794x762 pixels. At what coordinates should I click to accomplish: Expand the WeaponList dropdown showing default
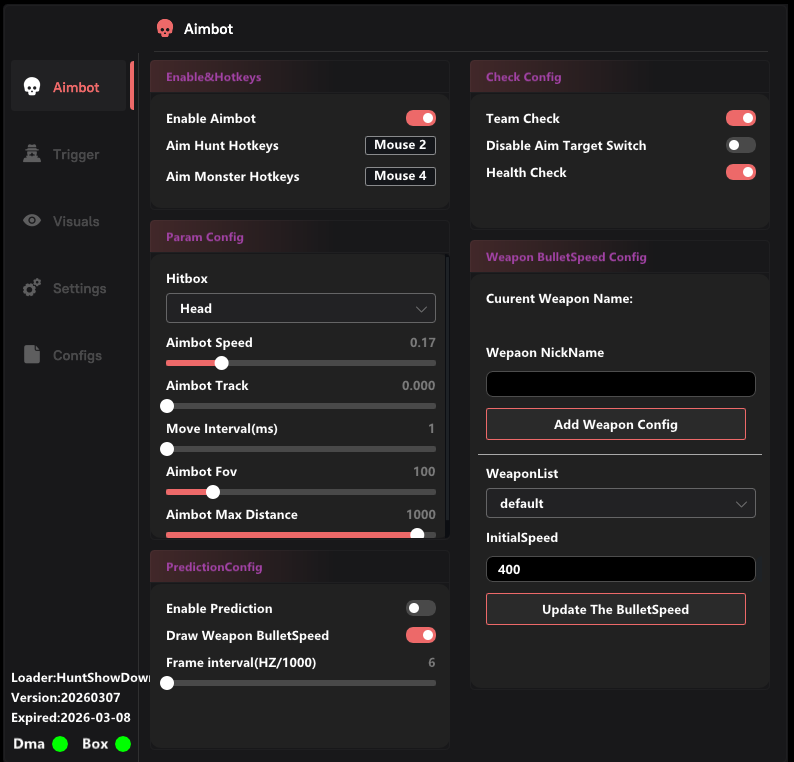pos(620,504)
